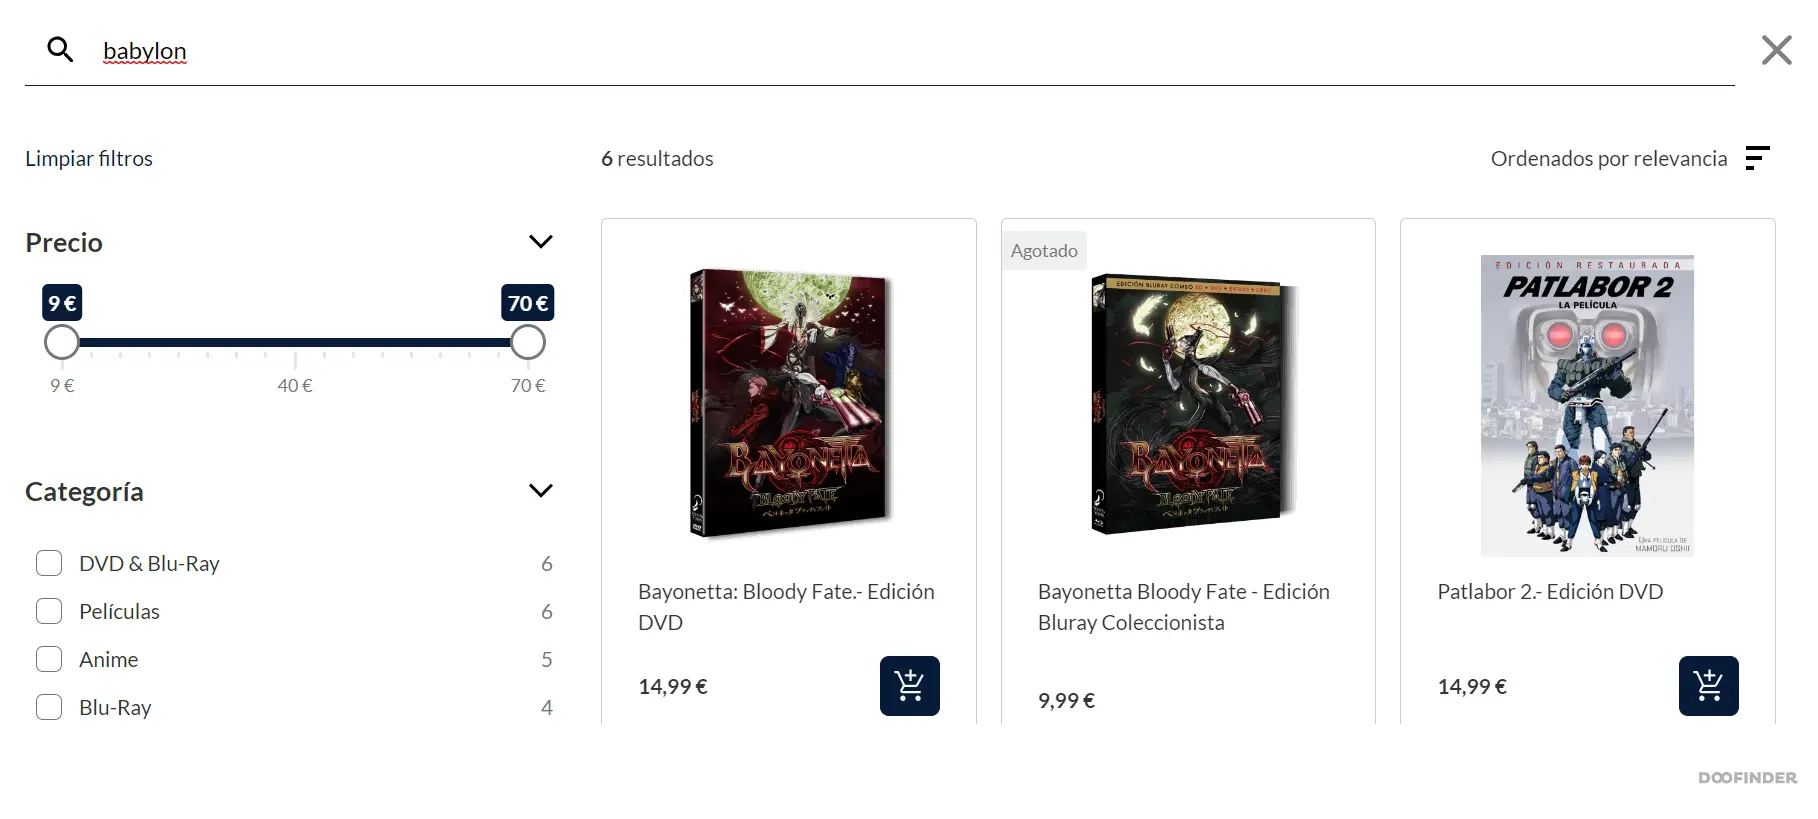Click the maximum price slider handle
1818x819 pixels.
click(528, 342)
